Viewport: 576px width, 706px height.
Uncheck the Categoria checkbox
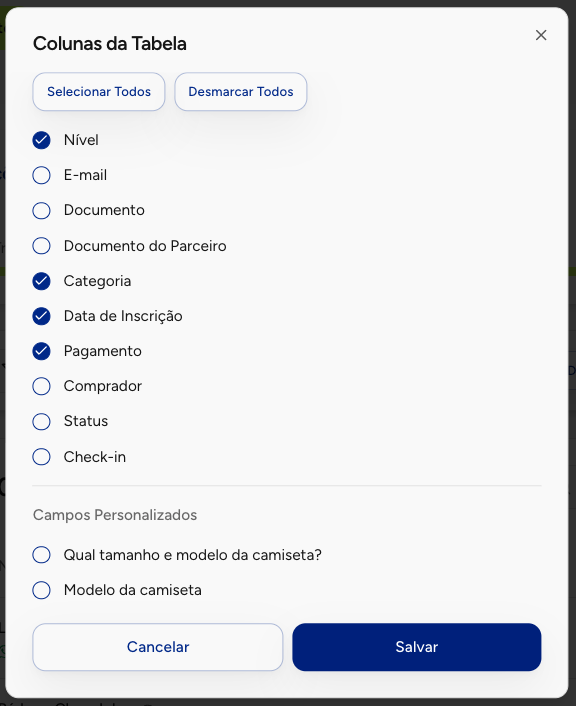click(x=41, y=281)
